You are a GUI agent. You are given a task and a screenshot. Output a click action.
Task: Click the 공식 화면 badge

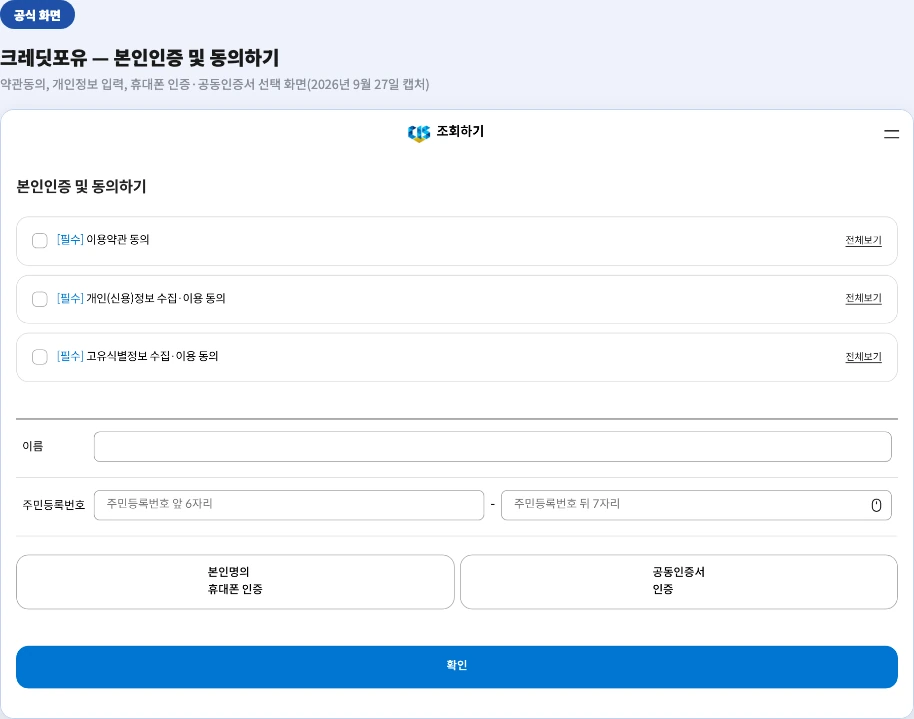coord(37,15)
